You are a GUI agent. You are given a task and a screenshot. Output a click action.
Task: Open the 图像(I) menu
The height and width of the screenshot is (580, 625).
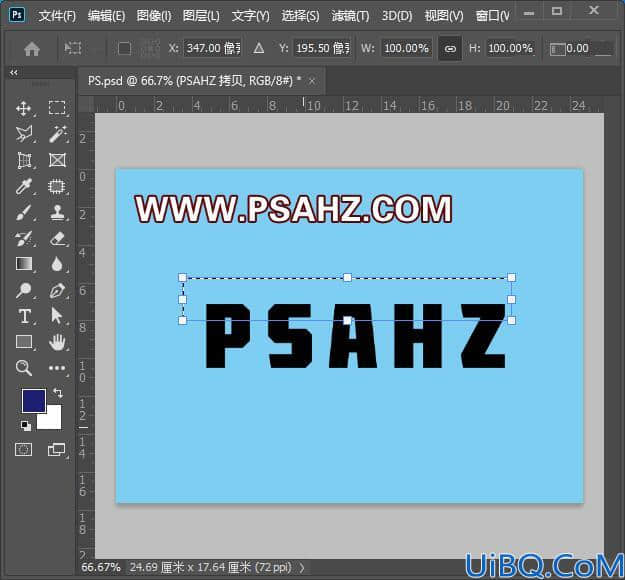click(154, 16)
